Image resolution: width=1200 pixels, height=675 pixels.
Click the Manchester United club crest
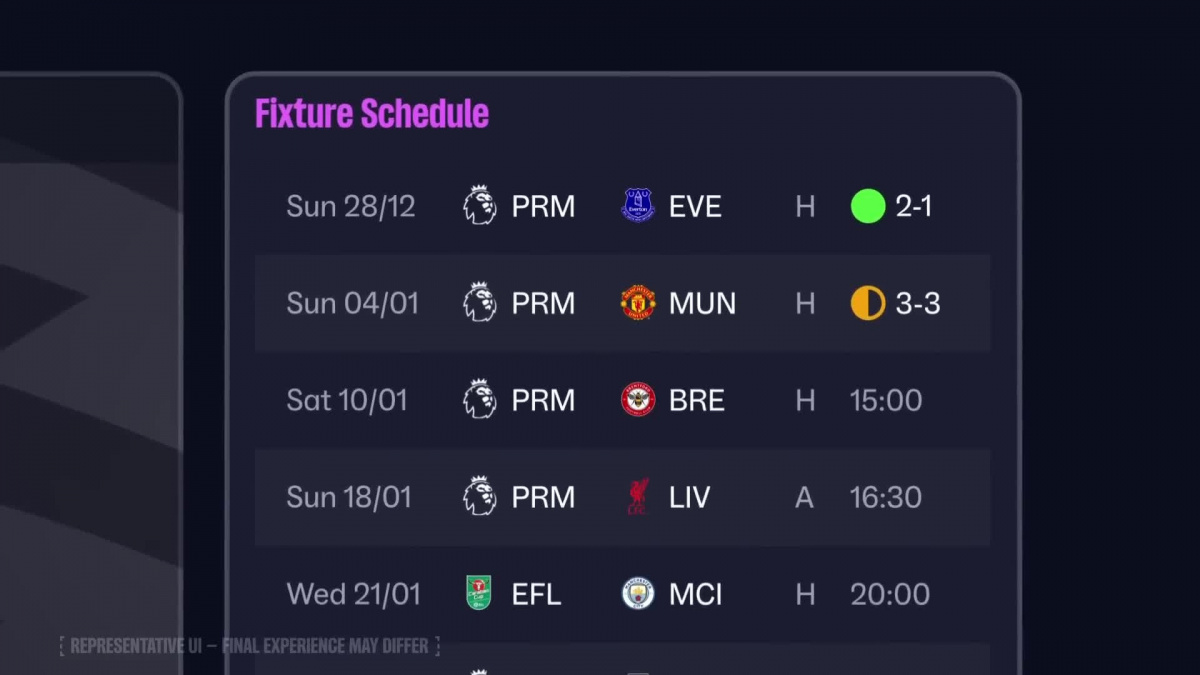[x=638, y=303]
